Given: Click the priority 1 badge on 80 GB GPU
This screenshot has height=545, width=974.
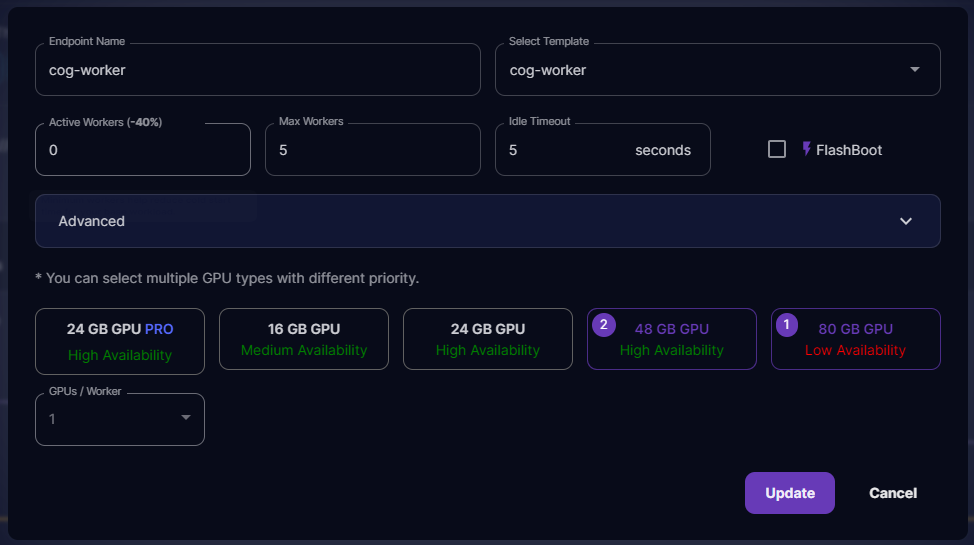Looking at the screenshot, I should click(787, 325).
